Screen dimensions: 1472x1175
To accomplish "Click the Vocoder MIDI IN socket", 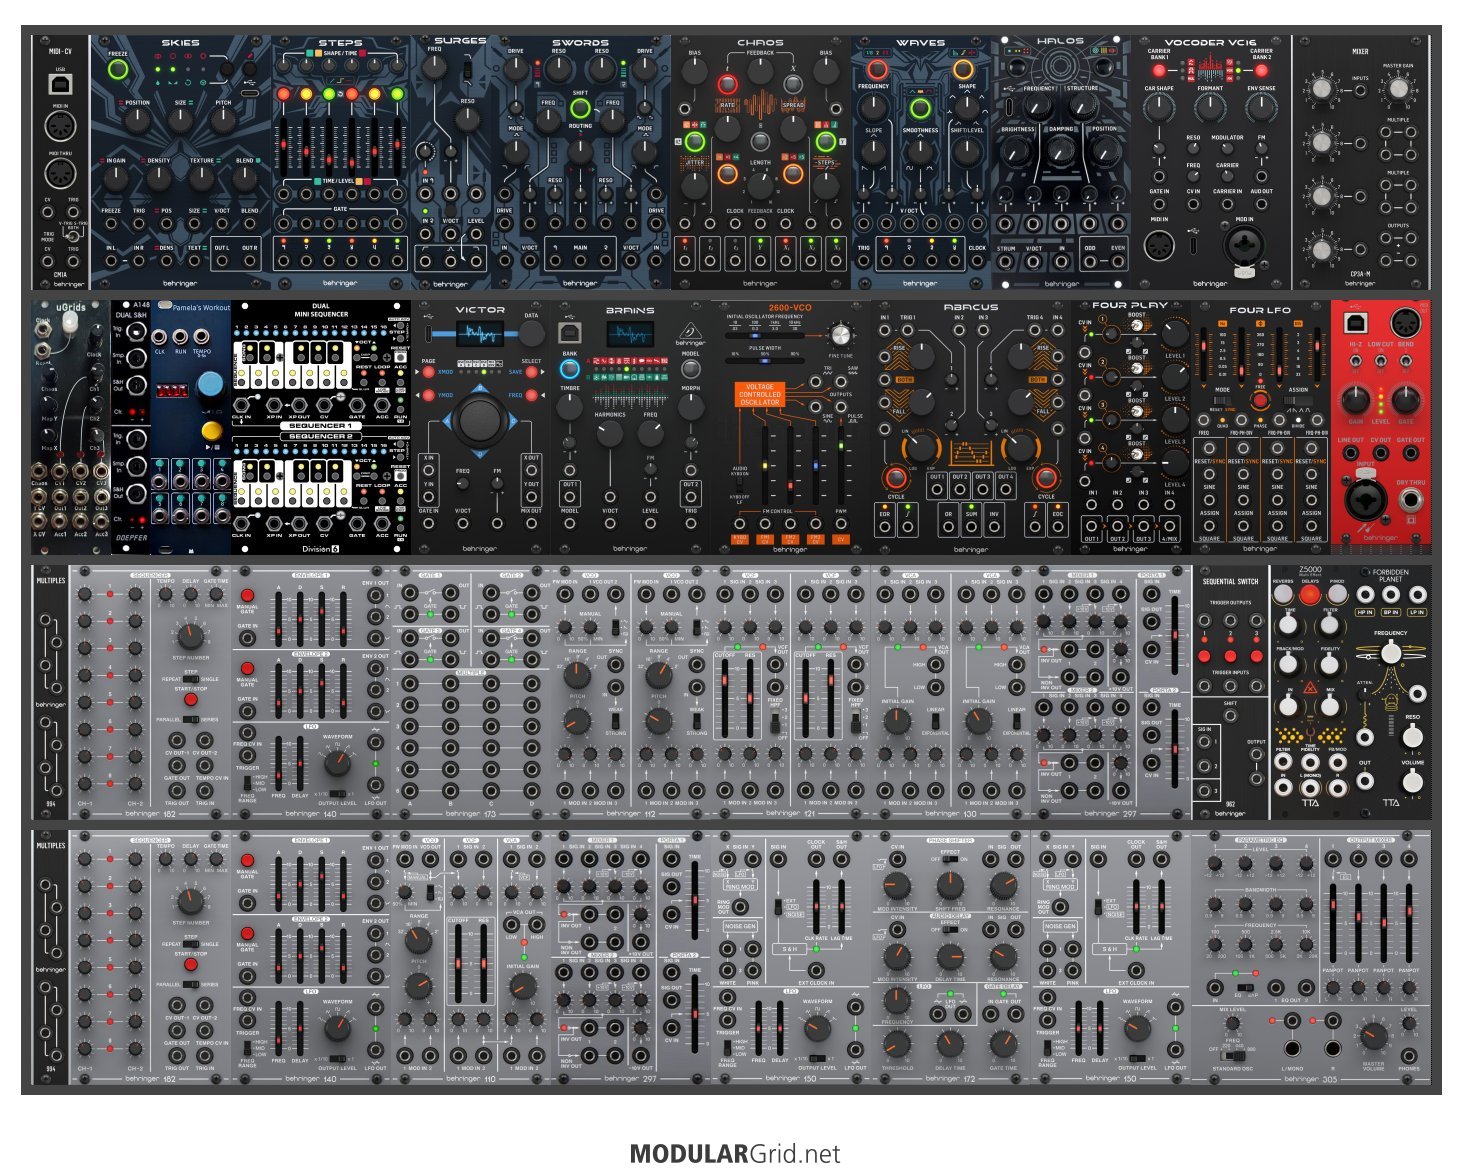I will pos(1159,244).
